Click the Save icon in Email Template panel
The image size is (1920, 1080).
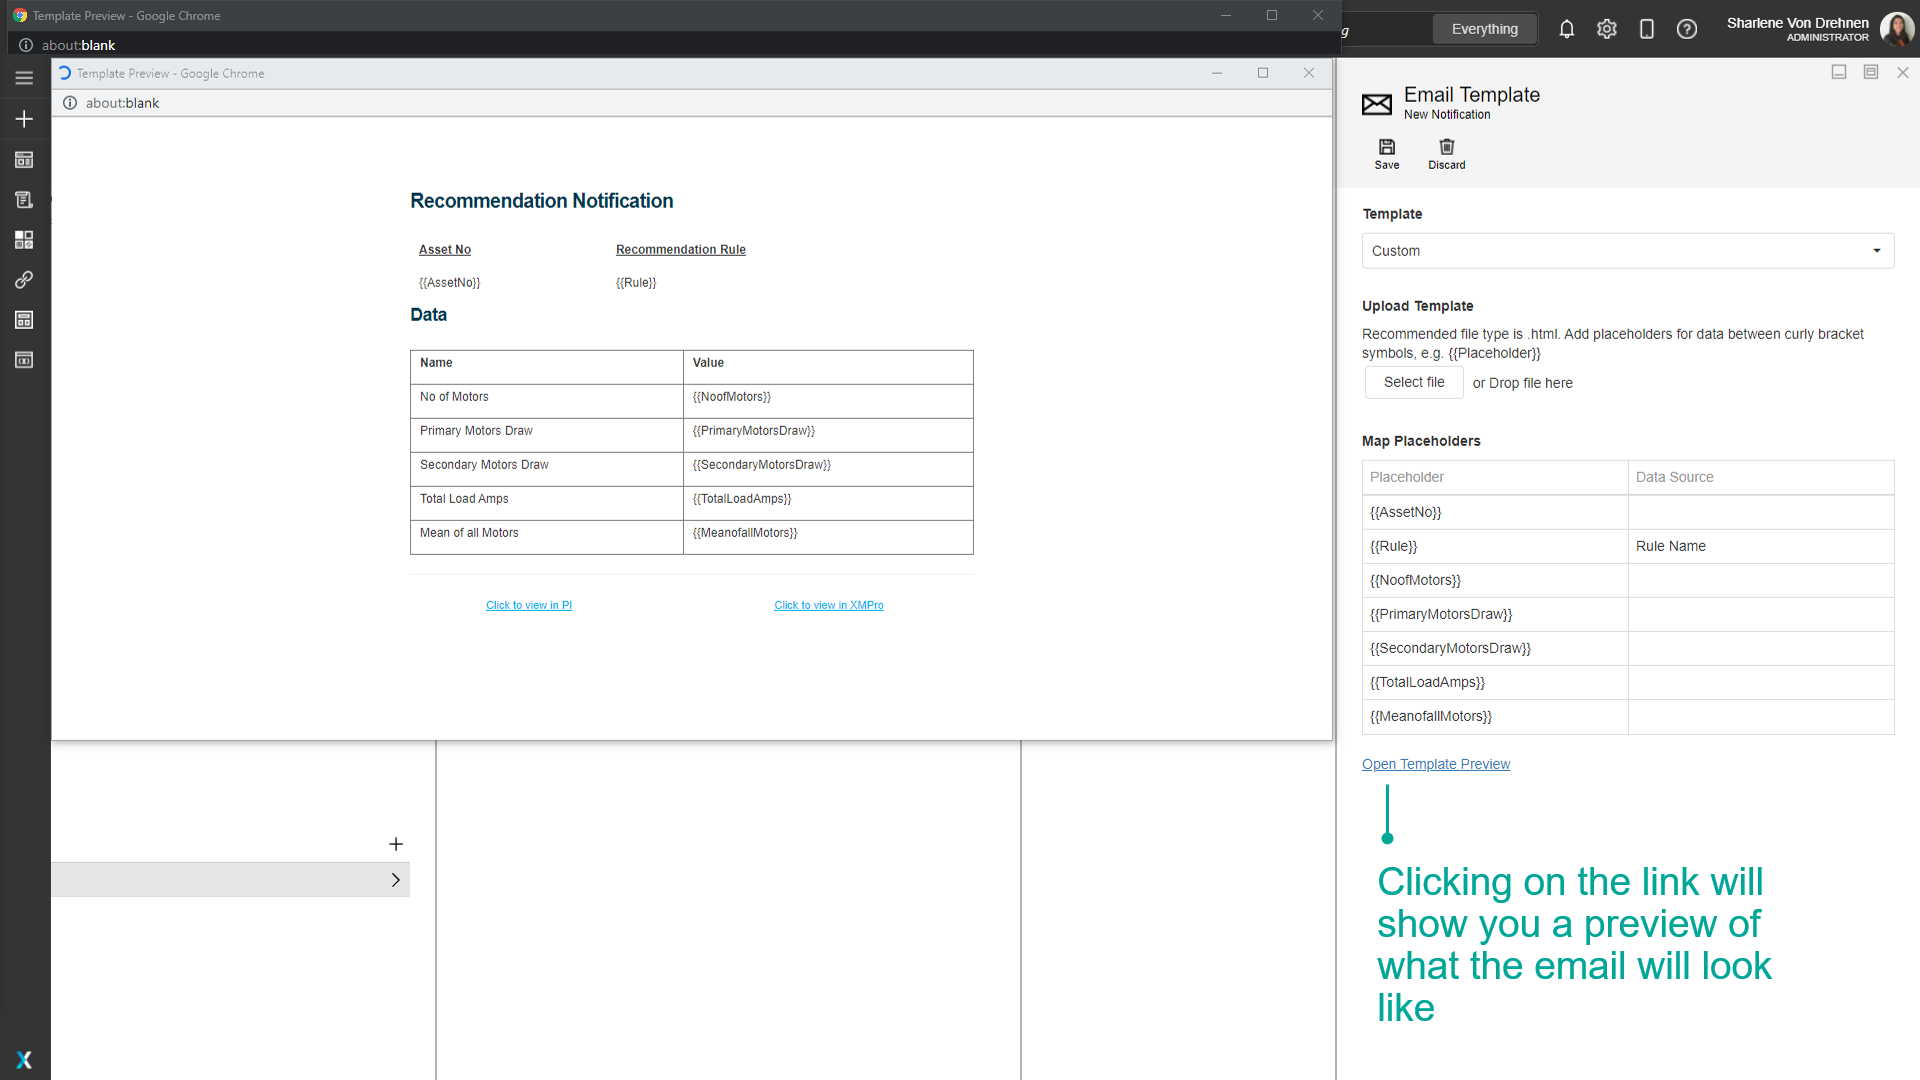1386,148
